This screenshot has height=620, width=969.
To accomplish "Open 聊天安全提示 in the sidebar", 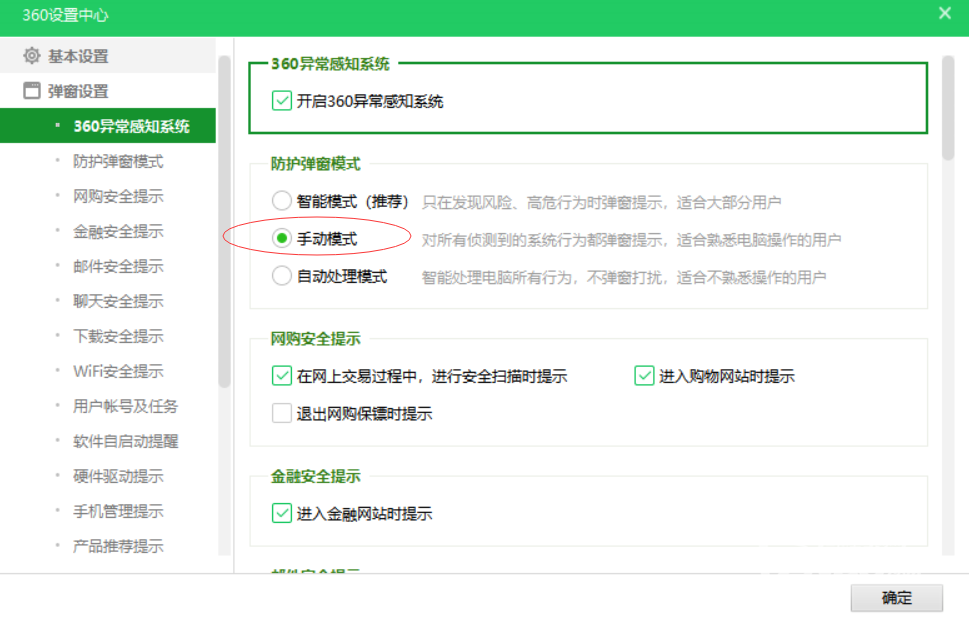I will point(118,301).
